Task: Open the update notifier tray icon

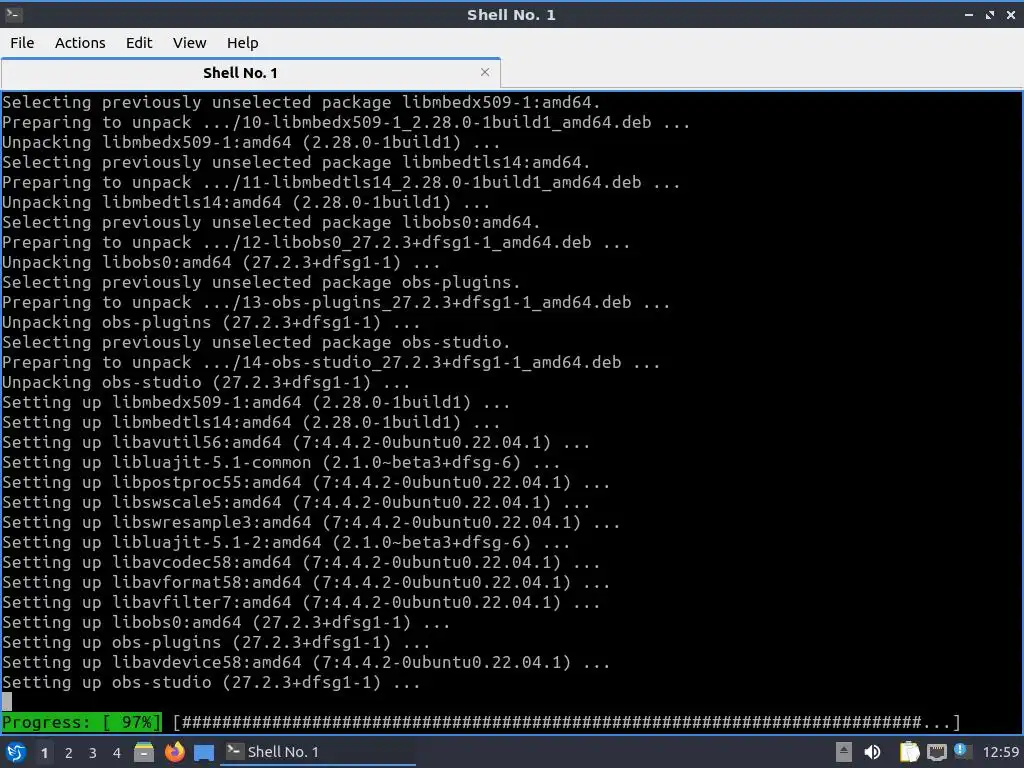Action: click(x=961, y=751)
